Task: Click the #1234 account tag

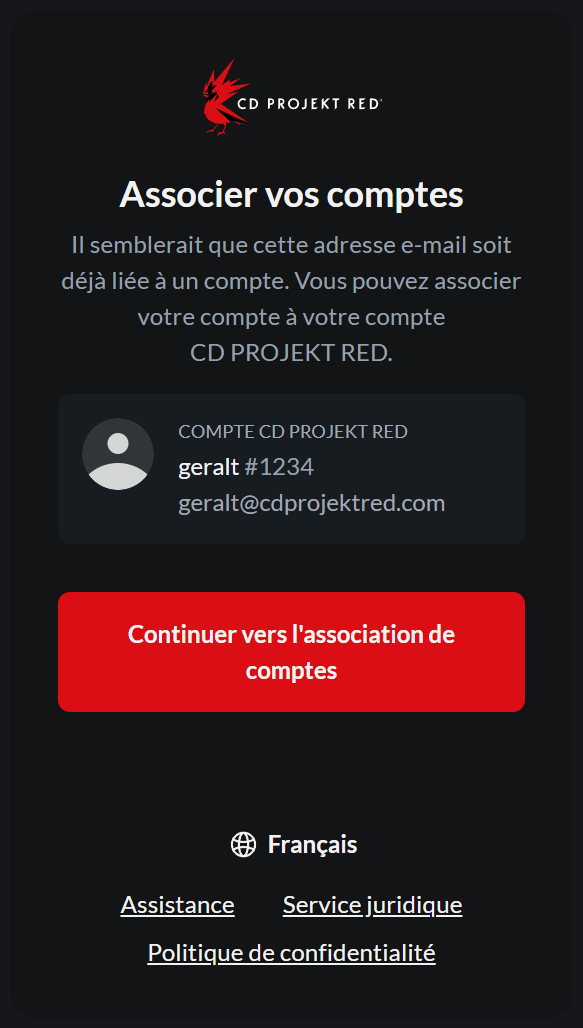Action: (279, 467)
